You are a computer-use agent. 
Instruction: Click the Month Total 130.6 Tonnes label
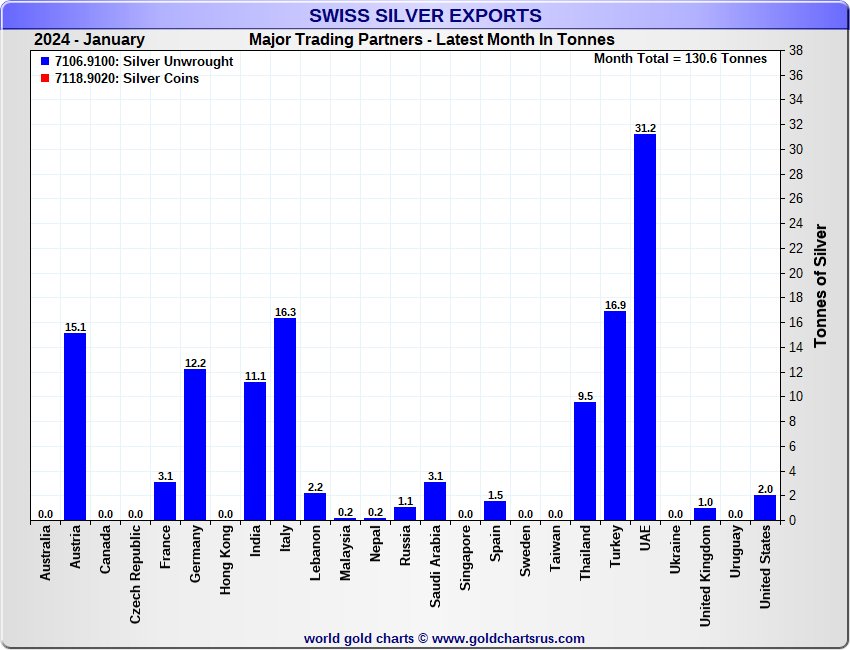point(680,59)
